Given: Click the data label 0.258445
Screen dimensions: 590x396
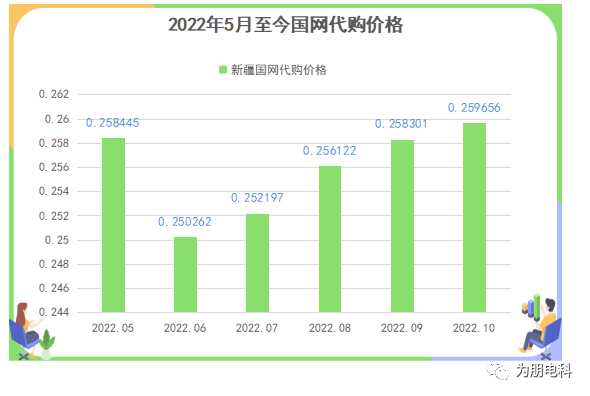Looking at the screenshot, I should (x=113, y=123).
